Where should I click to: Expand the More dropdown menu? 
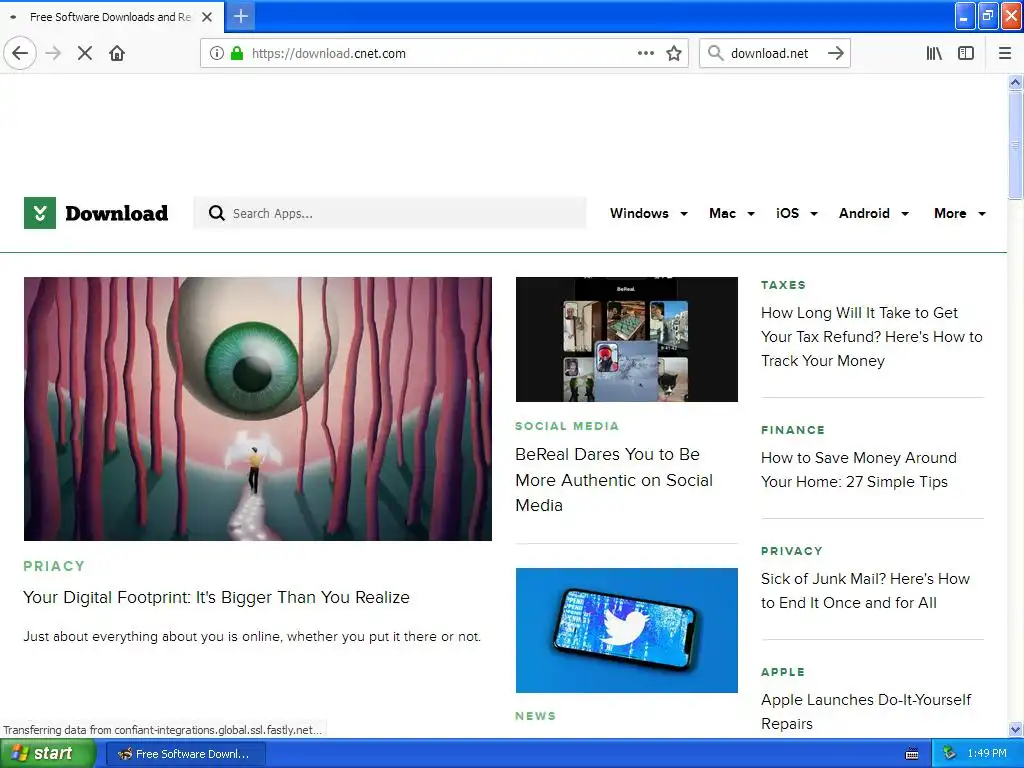(959, 213)
